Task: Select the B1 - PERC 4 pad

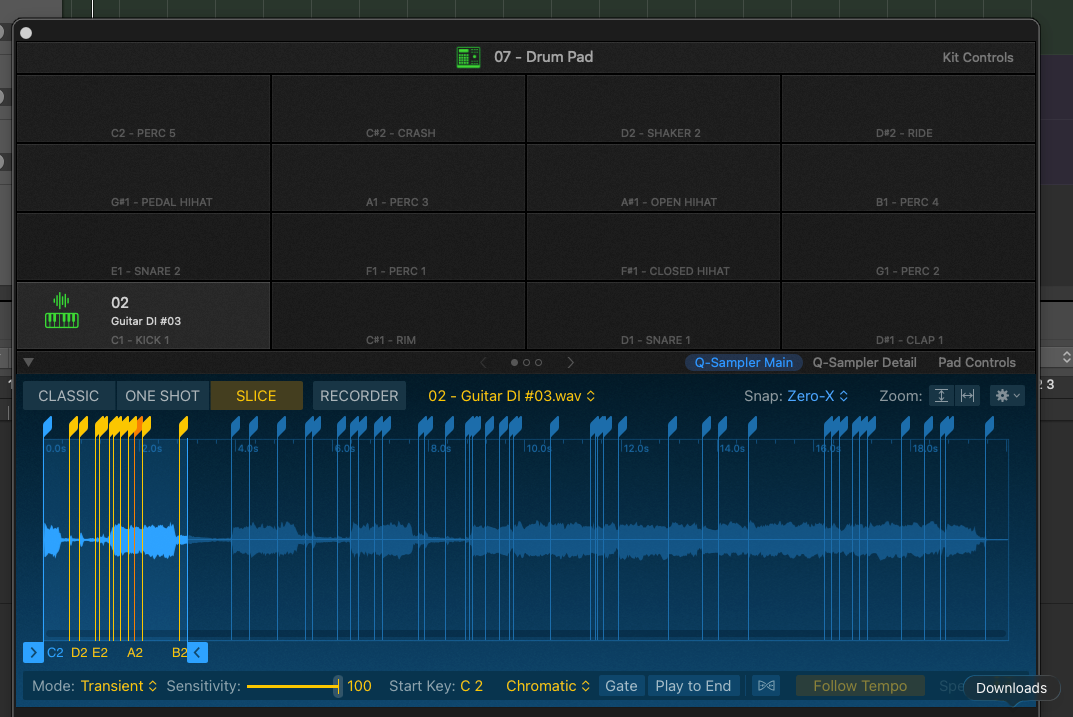Action: tap(908, 179)
